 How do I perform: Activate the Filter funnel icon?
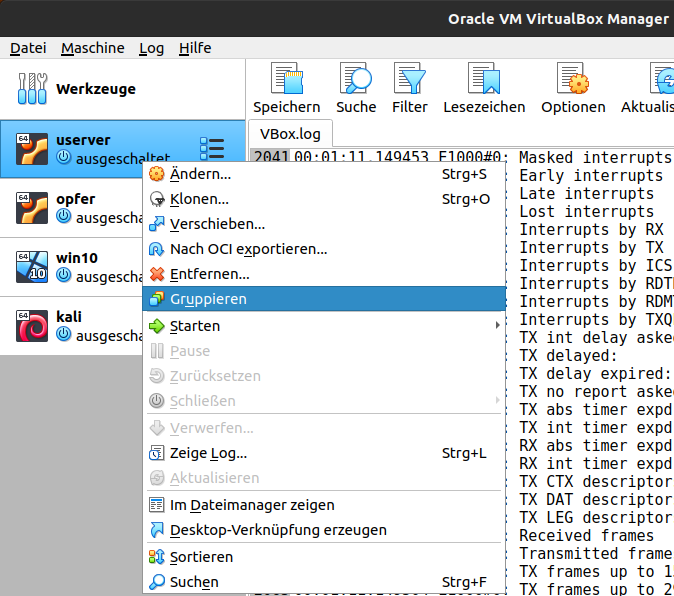coord(409,78)
